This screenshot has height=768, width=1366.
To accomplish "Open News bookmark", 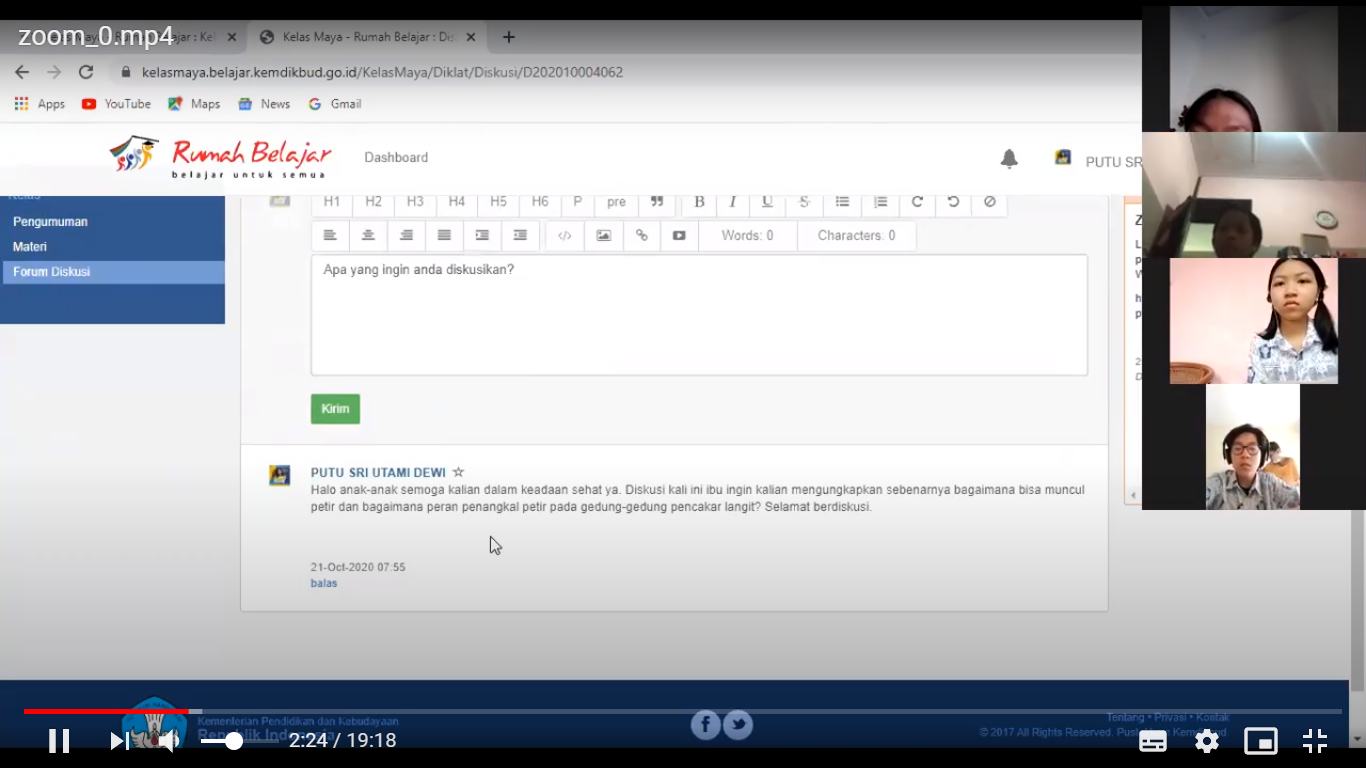I will click(264, 104).
